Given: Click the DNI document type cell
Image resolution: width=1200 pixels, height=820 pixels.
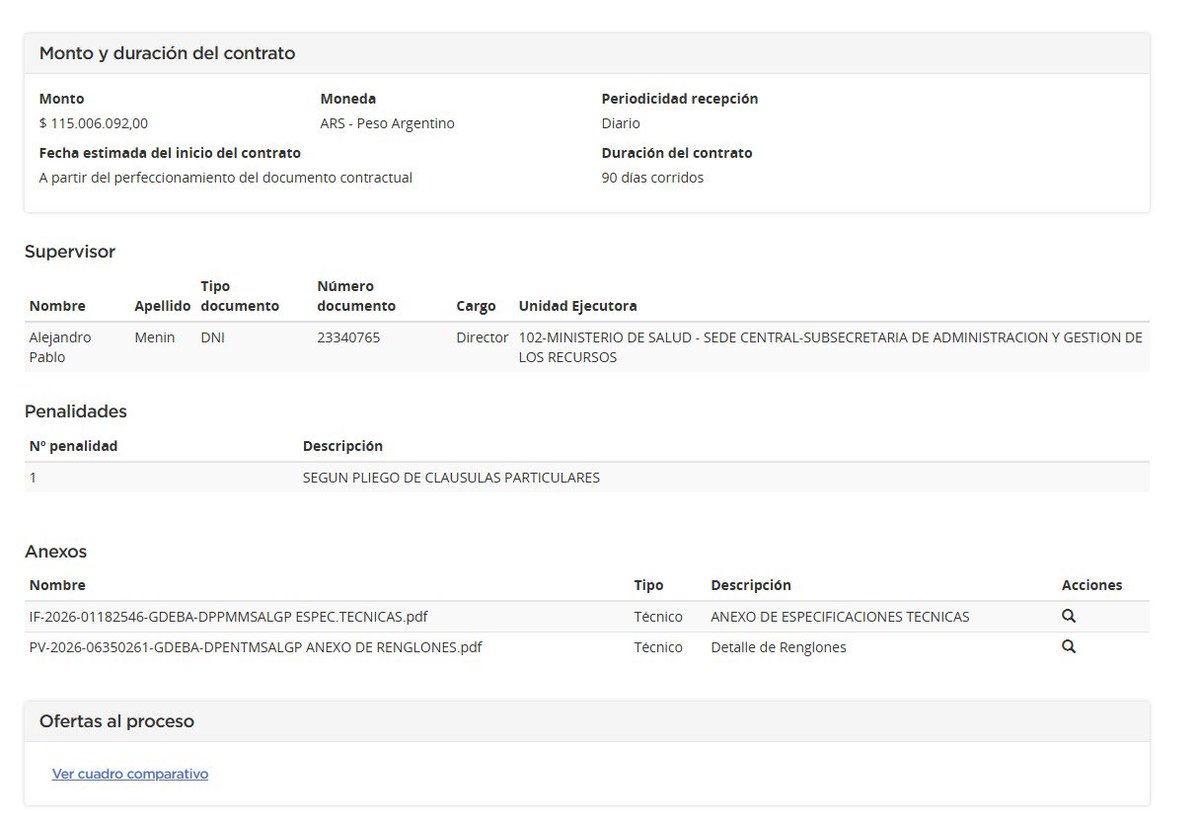Looking at the screenshot, I should (212, 338).
